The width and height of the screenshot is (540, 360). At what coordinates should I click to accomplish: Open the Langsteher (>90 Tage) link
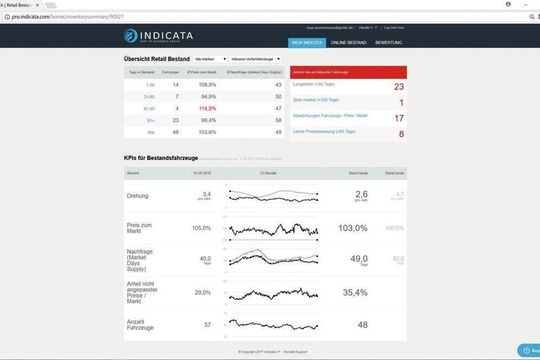coord(314,84)
